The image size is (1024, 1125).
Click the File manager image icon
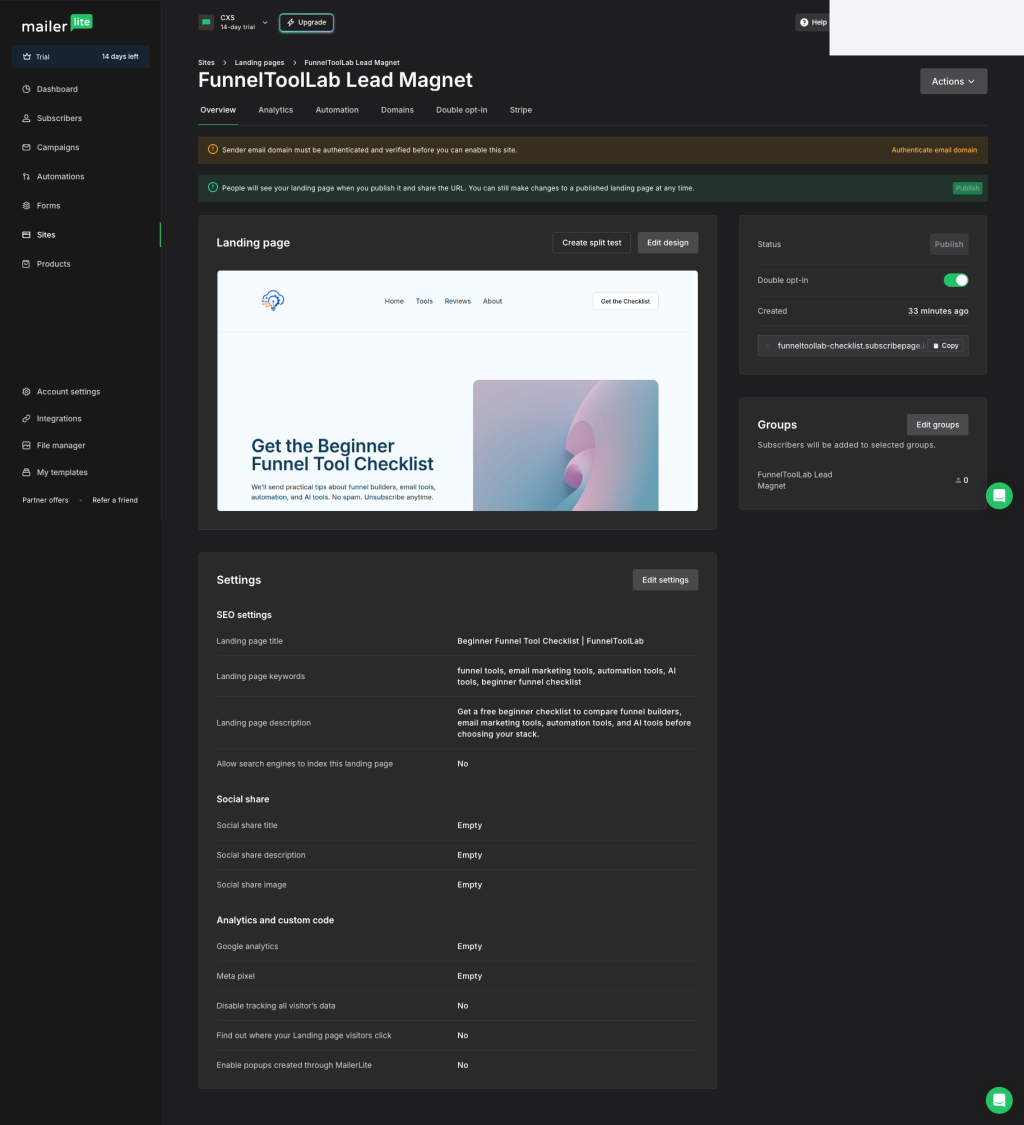pos(27,446)
